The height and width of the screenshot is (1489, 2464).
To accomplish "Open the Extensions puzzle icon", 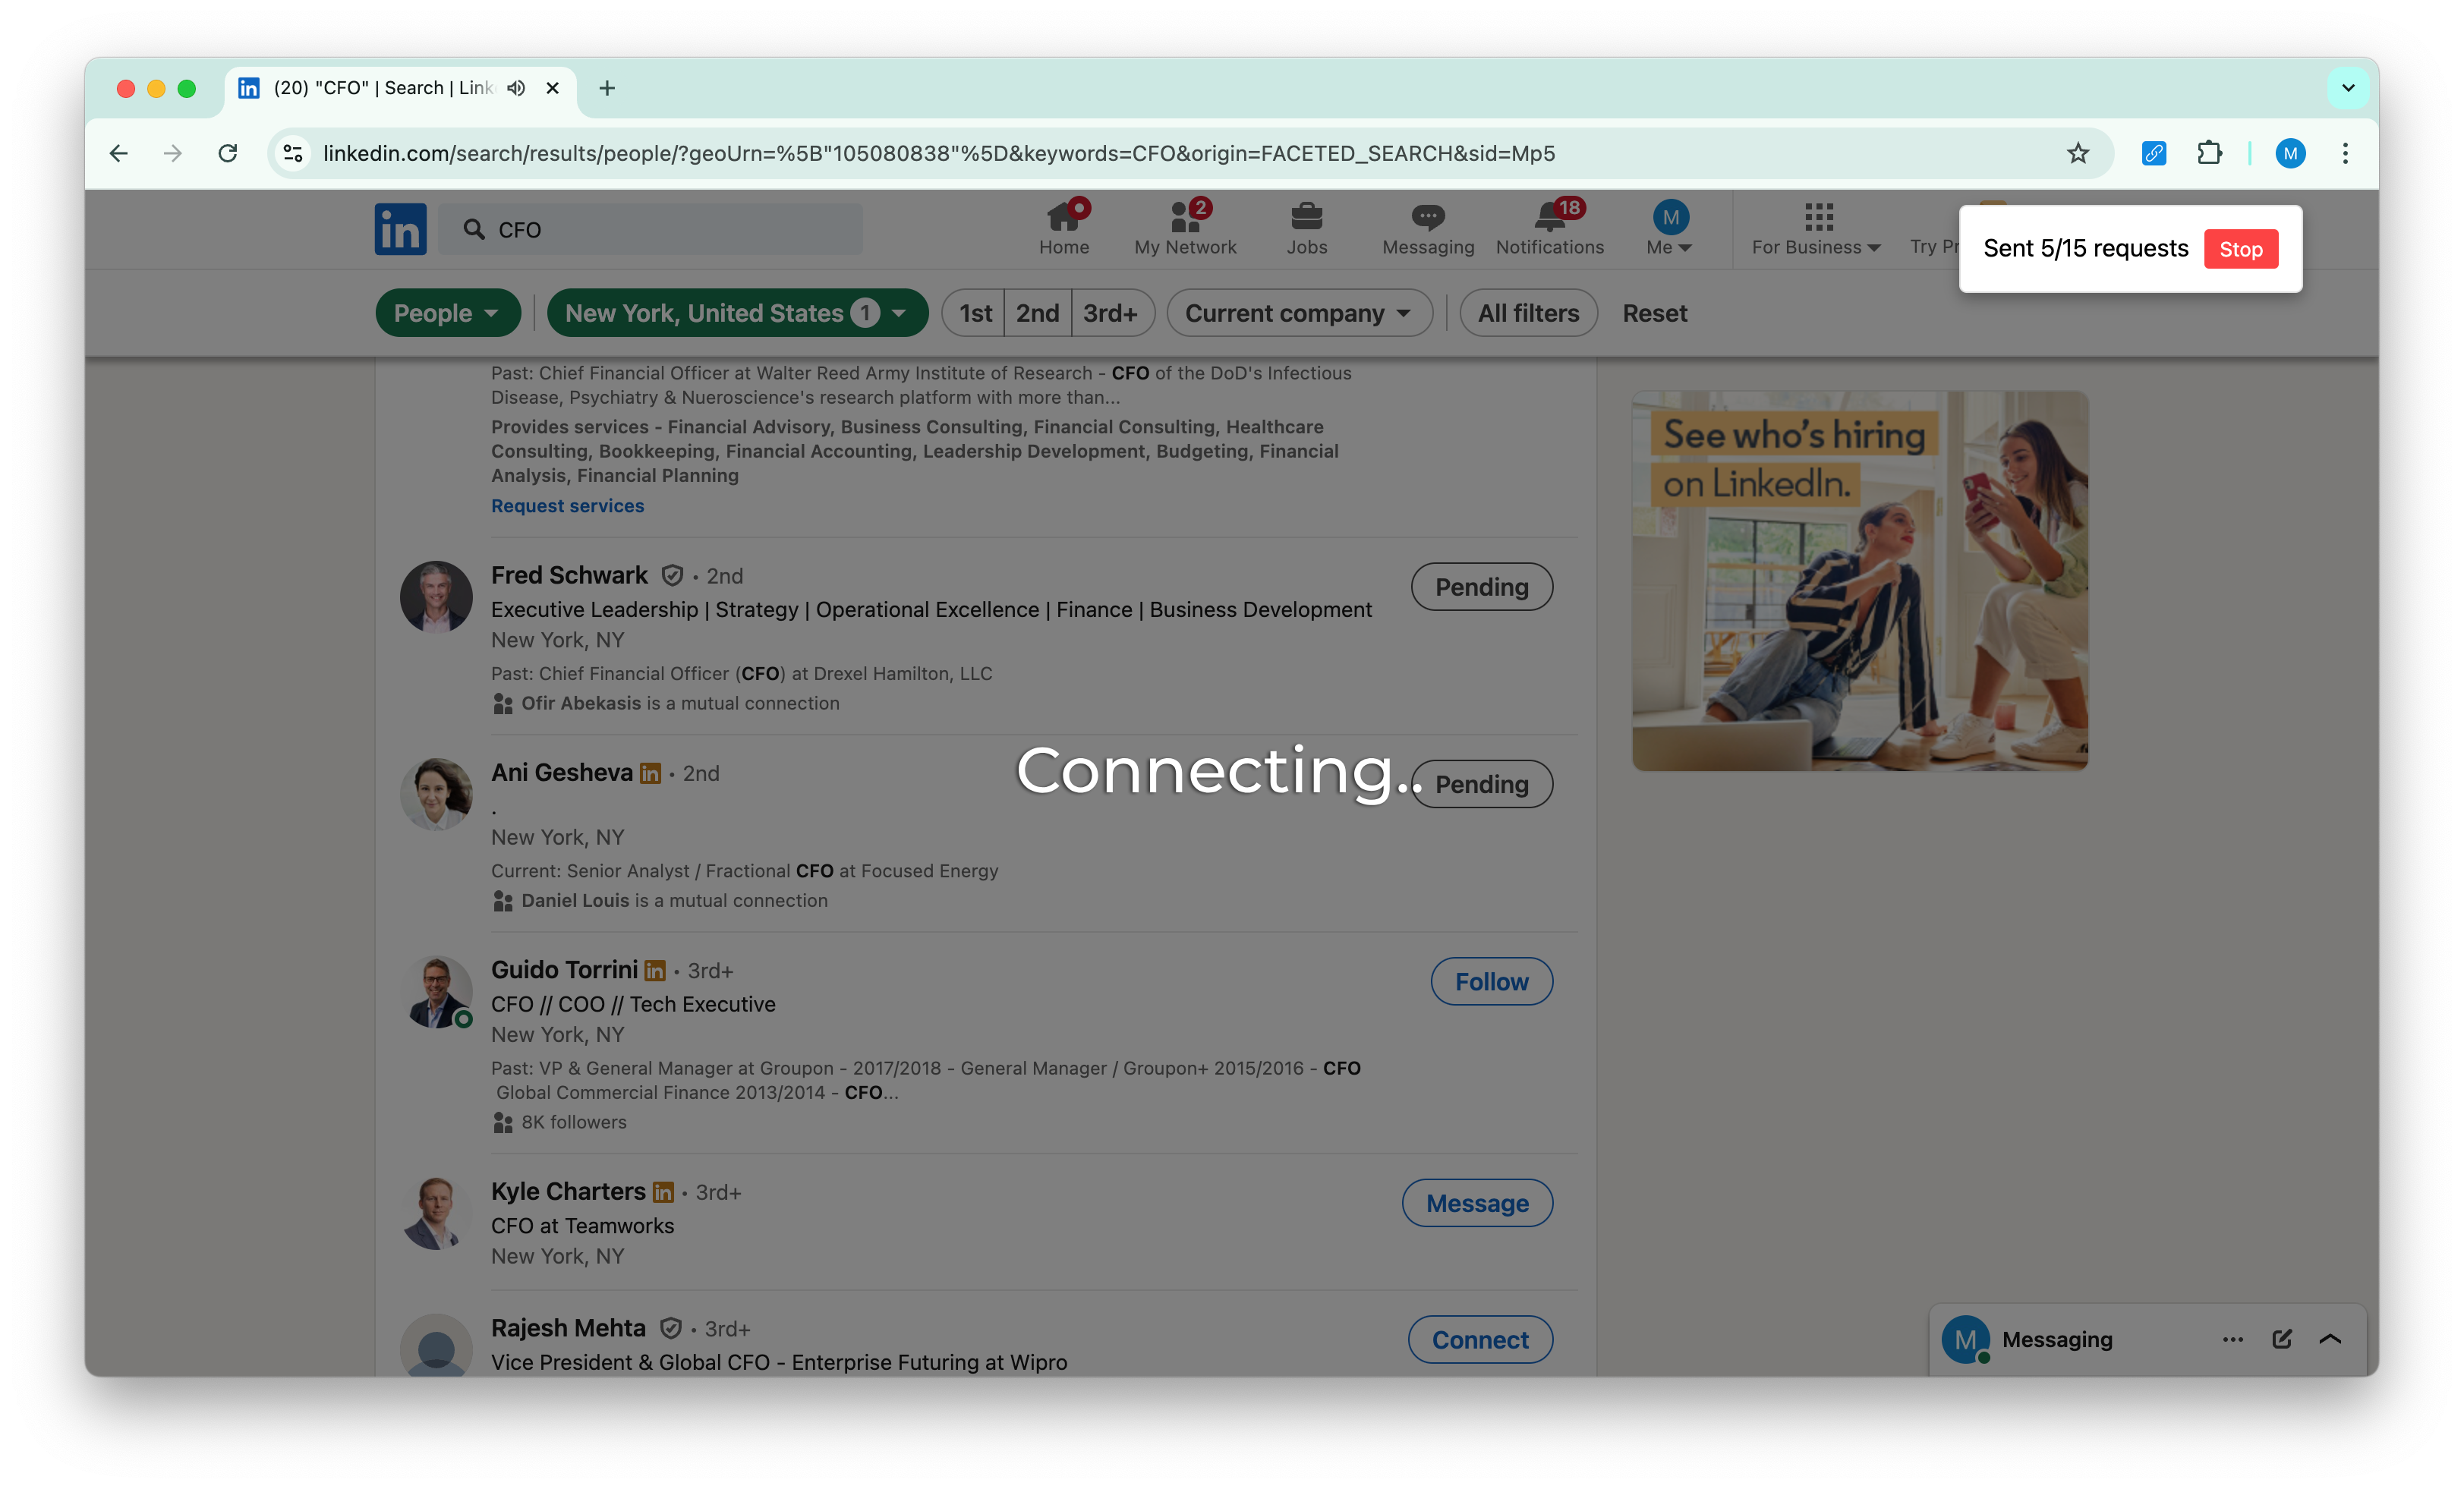I will [2209, 153].
